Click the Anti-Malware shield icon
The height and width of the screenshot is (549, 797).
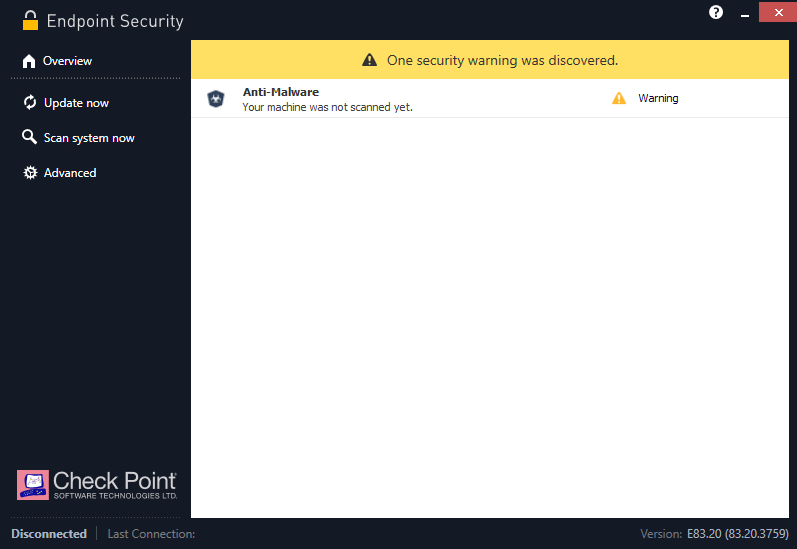(216, 98)
